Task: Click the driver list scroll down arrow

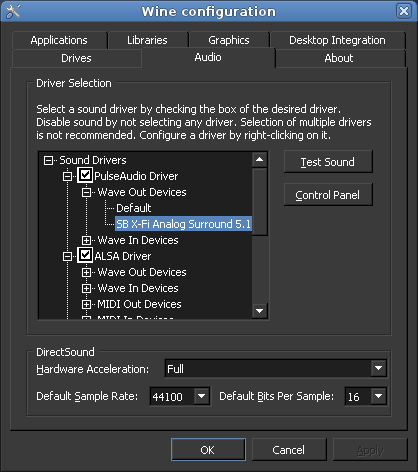Action: (259, 311)
